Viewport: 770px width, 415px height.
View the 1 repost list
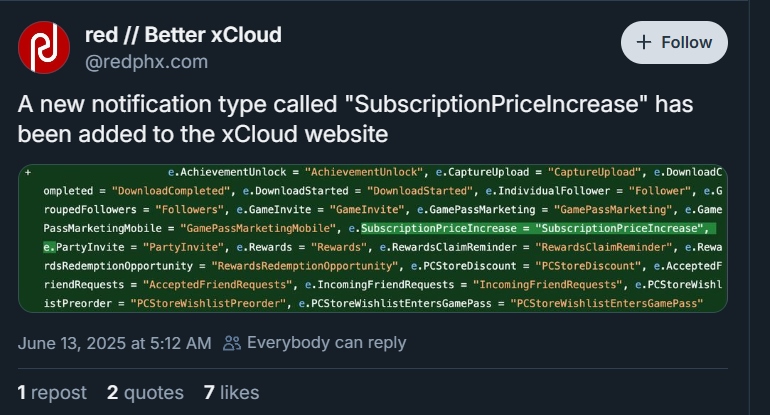pos(52,392)
